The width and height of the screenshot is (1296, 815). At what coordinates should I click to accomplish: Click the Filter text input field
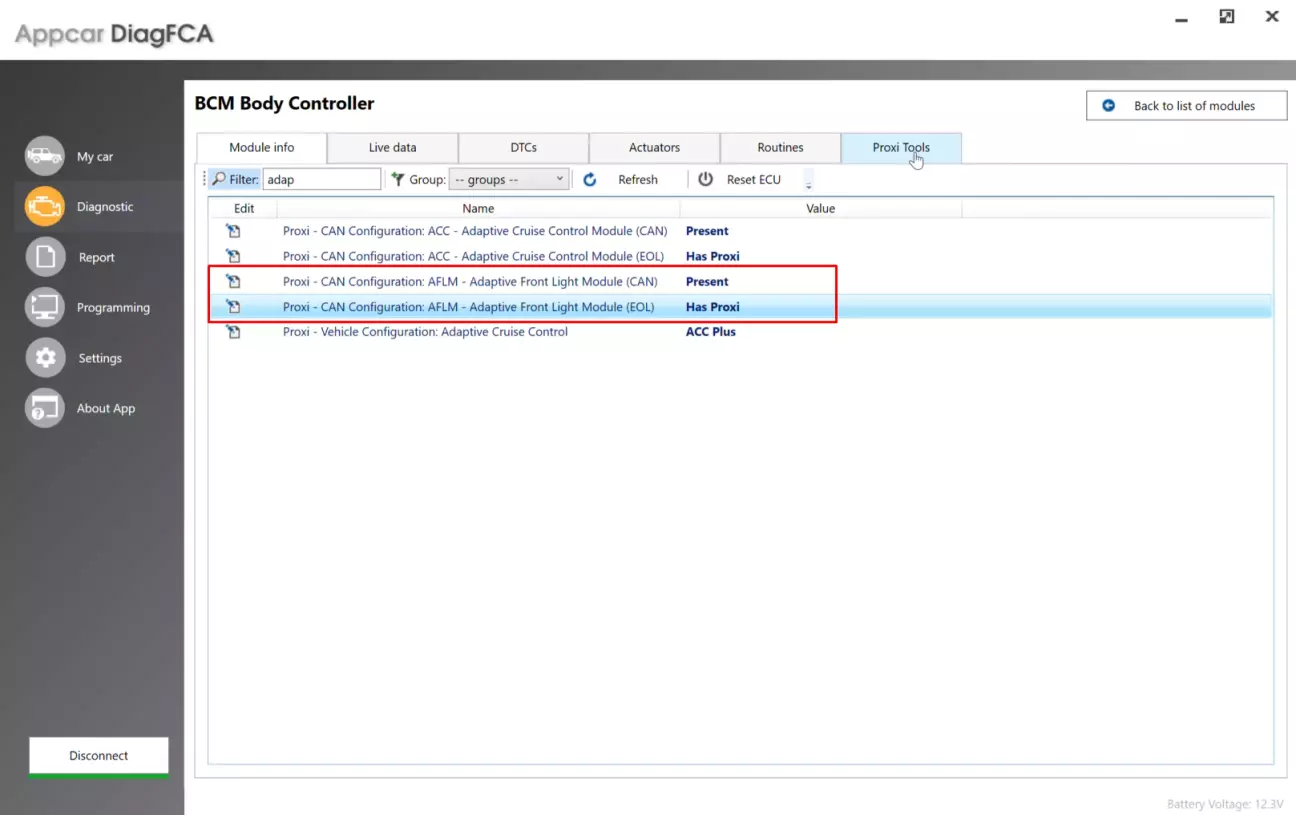(x=321, y=180)
